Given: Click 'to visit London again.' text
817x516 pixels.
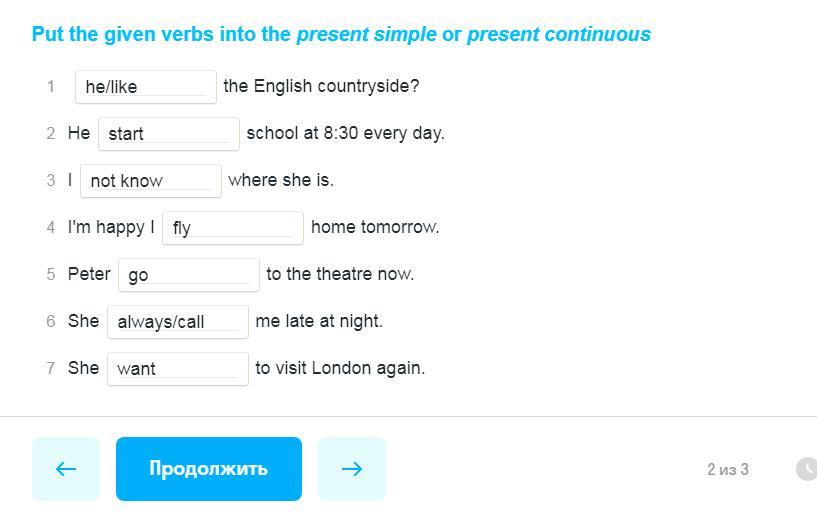Looking at the screenshot, I should [x=340, y=368].
